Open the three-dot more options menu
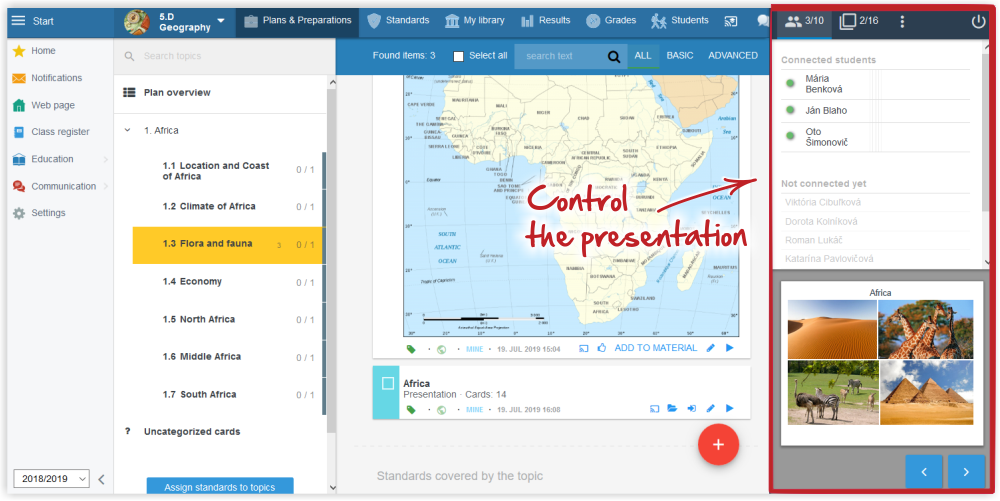The height and width of the screenshot is (501, 1000). coord(902,22)
